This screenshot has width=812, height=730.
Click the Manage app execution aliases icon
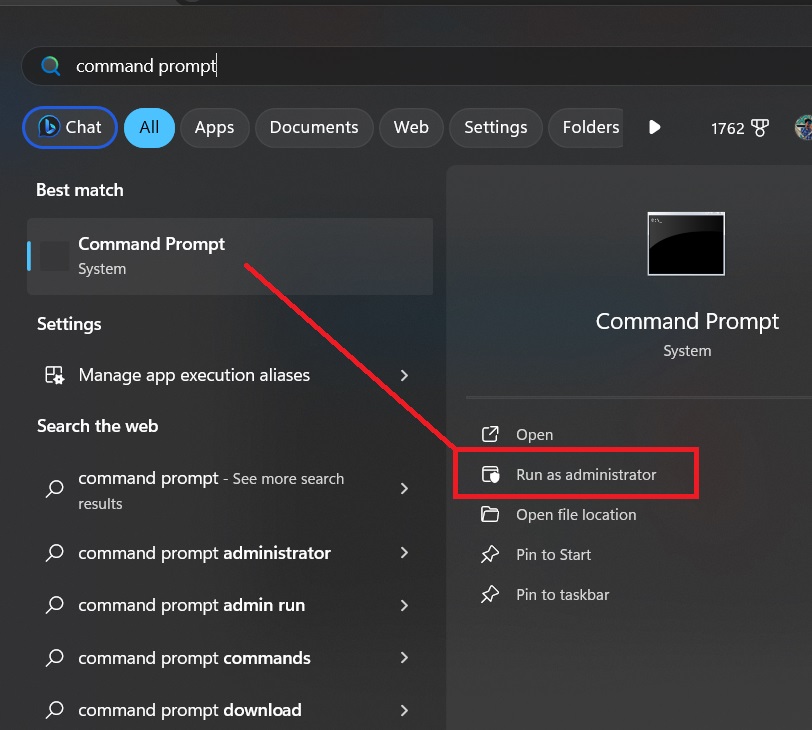click(54, 376)
